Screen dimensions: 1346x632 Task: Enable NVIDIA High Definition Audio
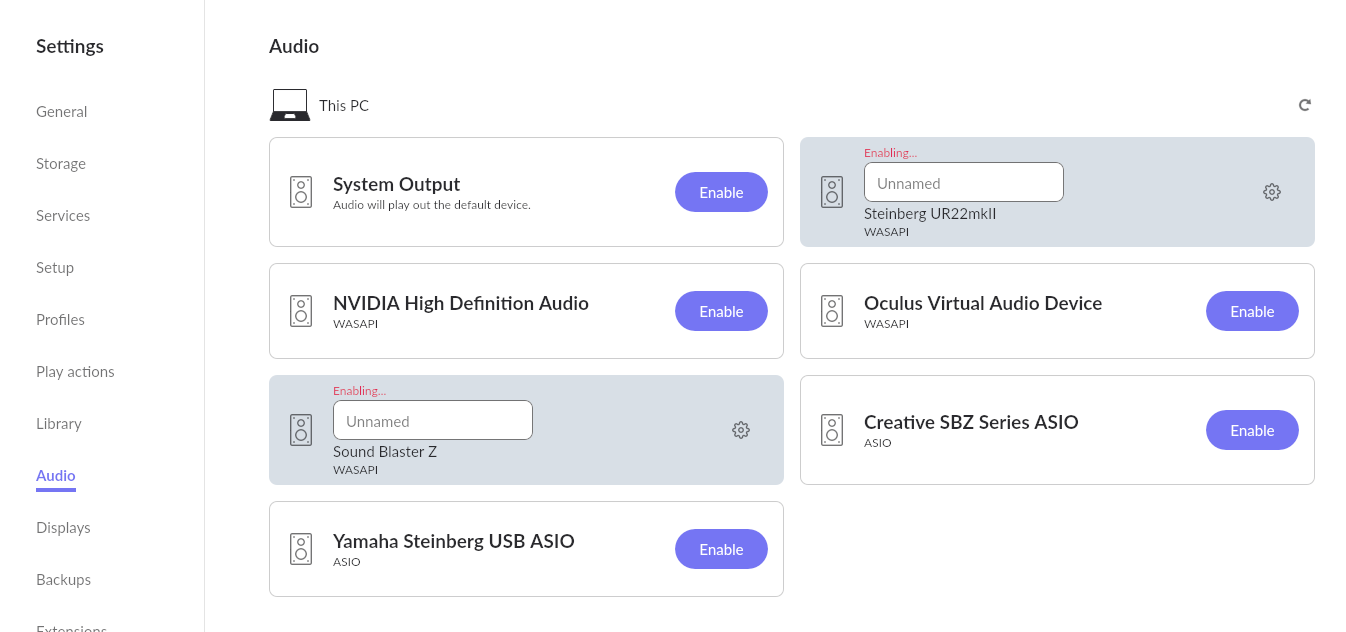(721, 311)
